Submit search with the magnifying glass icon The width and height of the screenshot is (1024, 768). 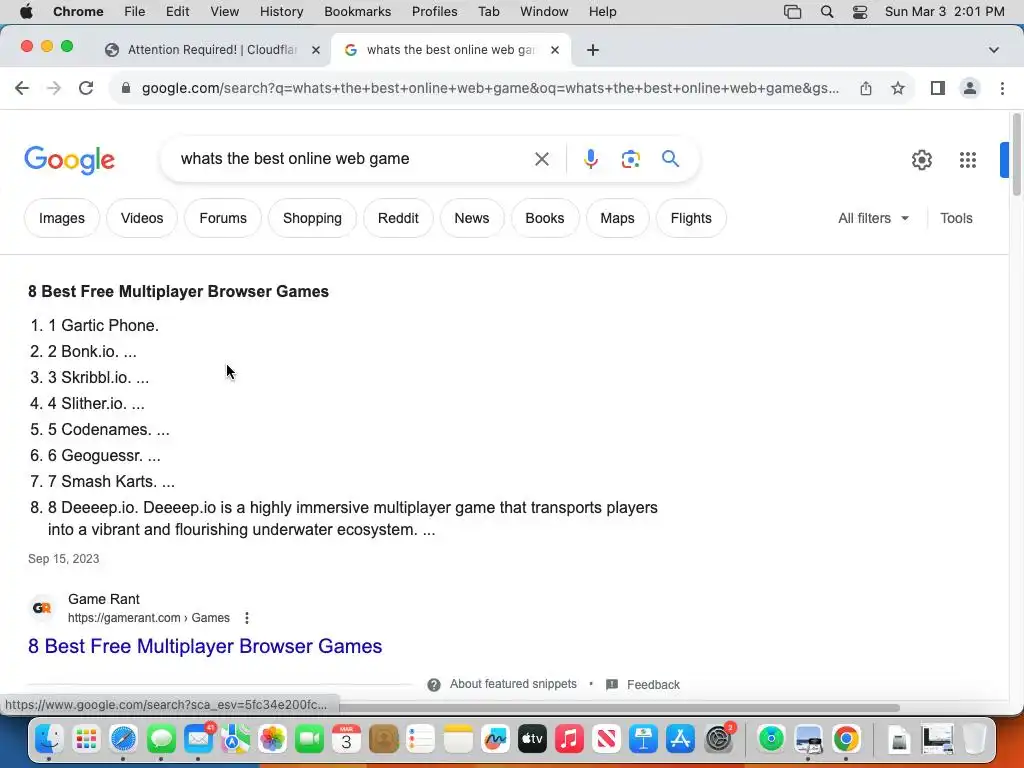click(670, 159)
